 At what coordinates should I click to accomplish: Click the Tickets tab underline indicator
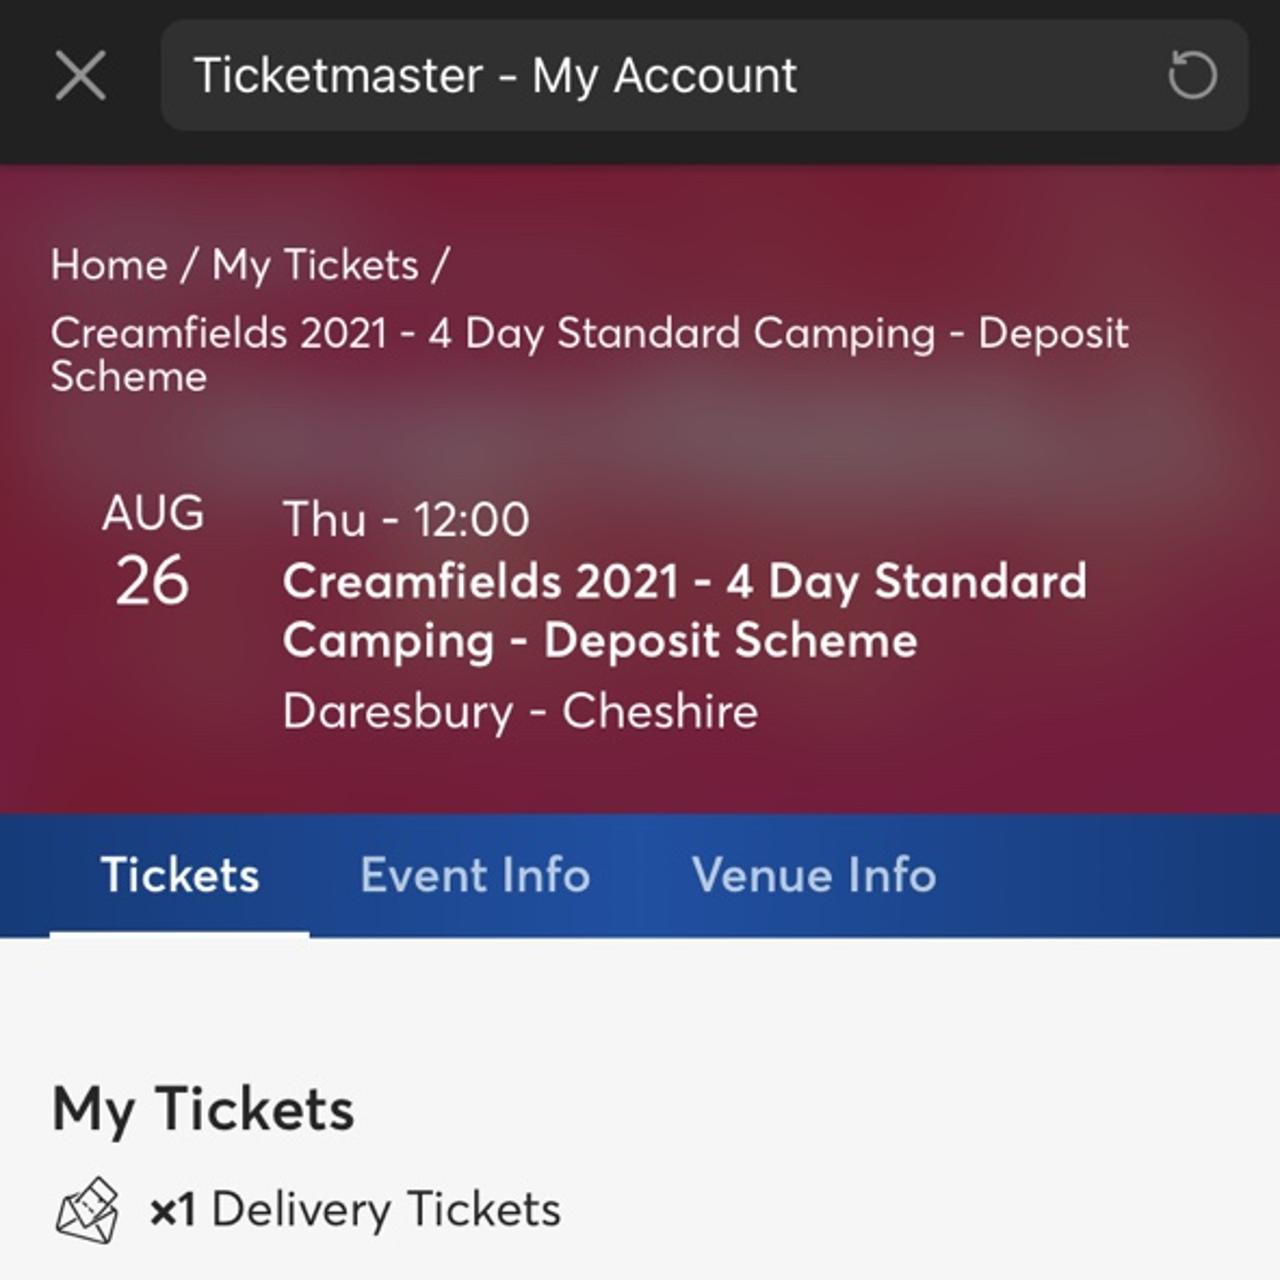pyautogui.click(x=178, y=933)
